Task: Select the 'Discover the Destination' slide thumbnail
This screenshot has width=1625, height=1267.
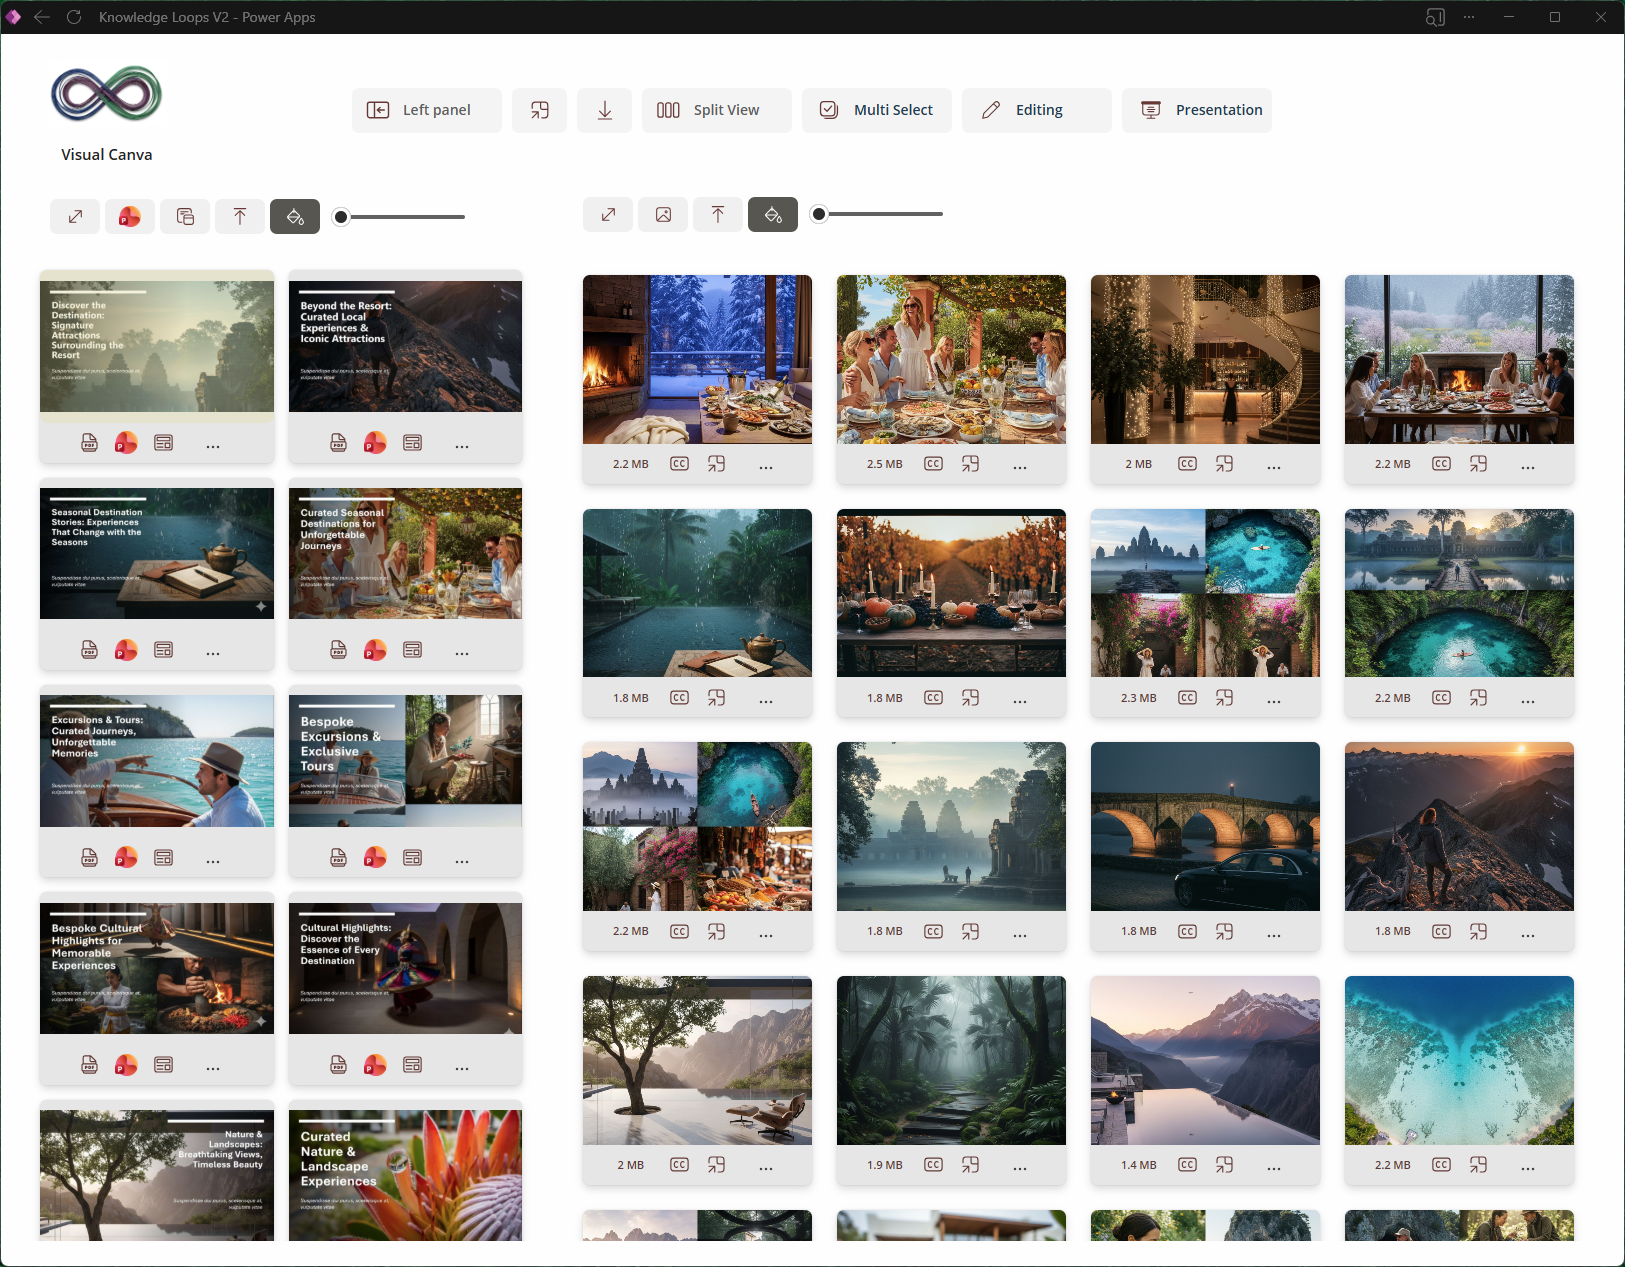Action: tap(157, 346)
